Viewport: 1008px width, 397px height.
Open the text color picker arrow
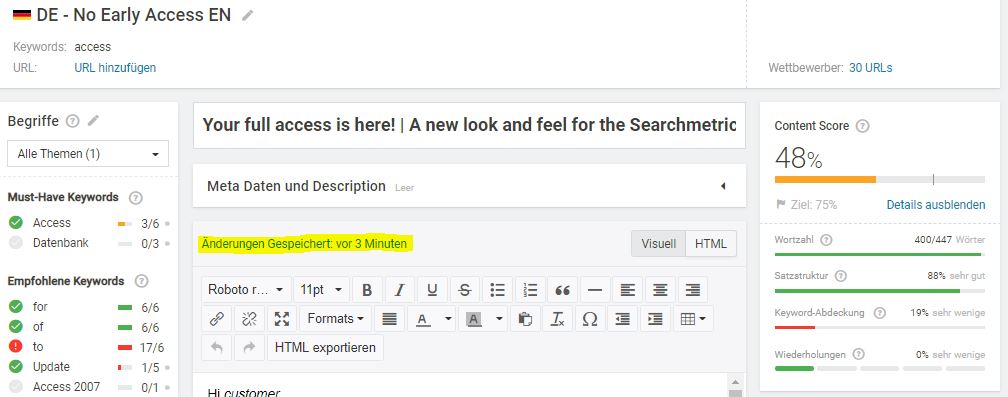point(448,319)
